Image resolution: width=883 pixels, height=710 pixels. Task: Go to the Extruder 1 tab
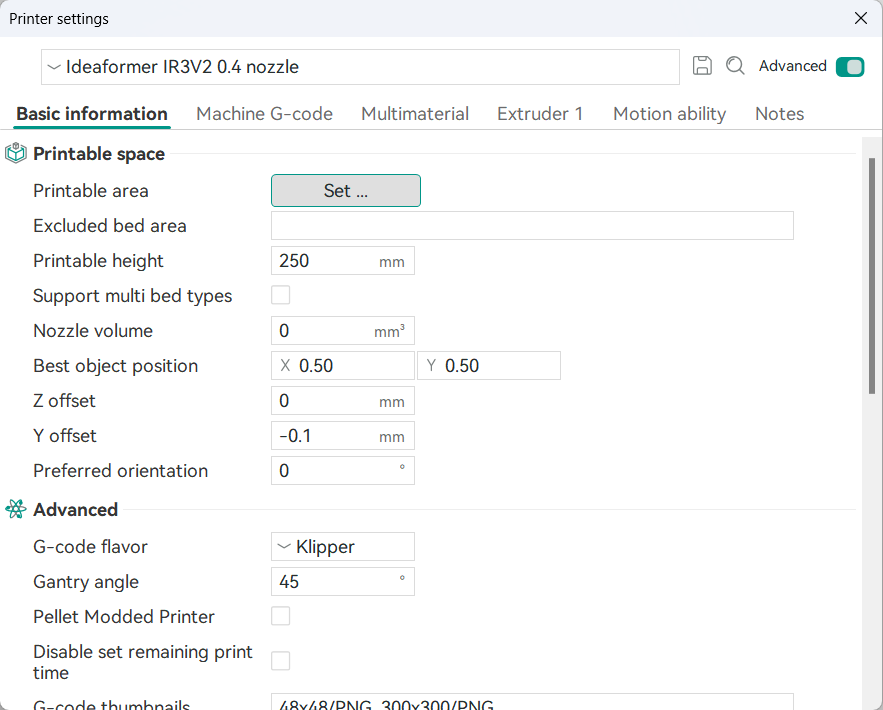click(x=540, y=114)
